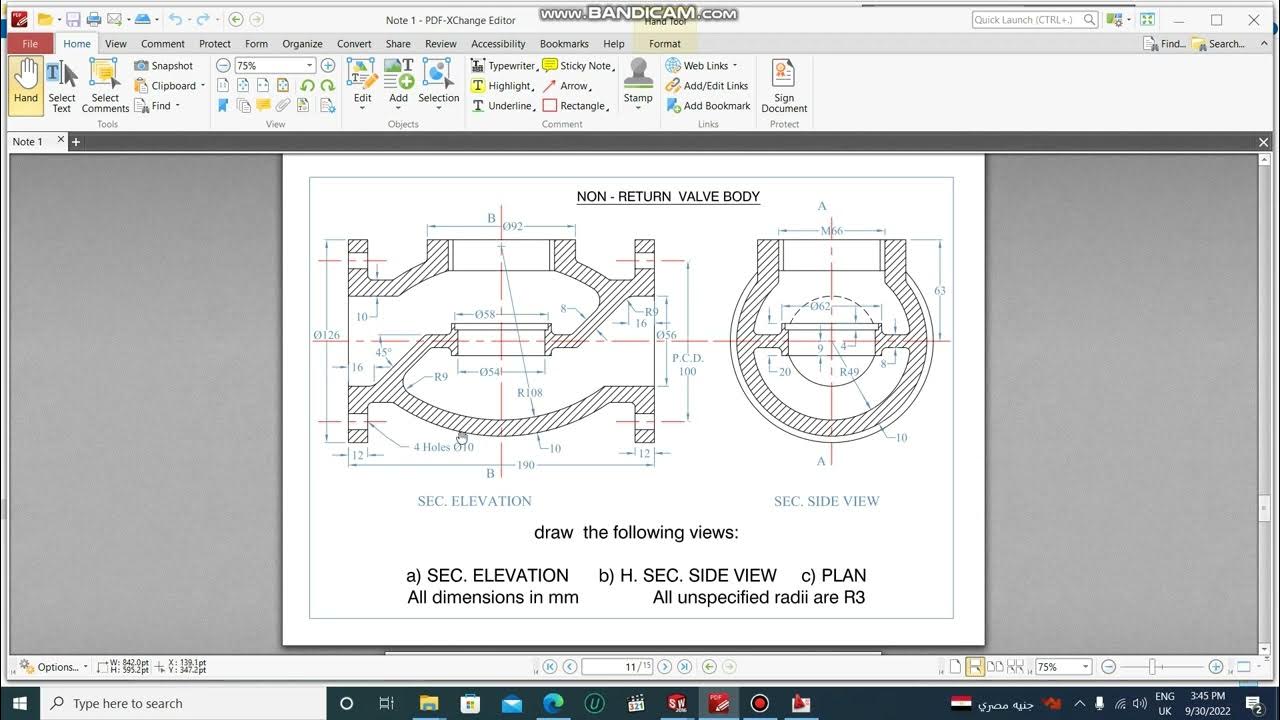The height and width of the screenshot is (720, 1280).
Task: Click Add Bookmark in Links group
Action: coord(708,106)
